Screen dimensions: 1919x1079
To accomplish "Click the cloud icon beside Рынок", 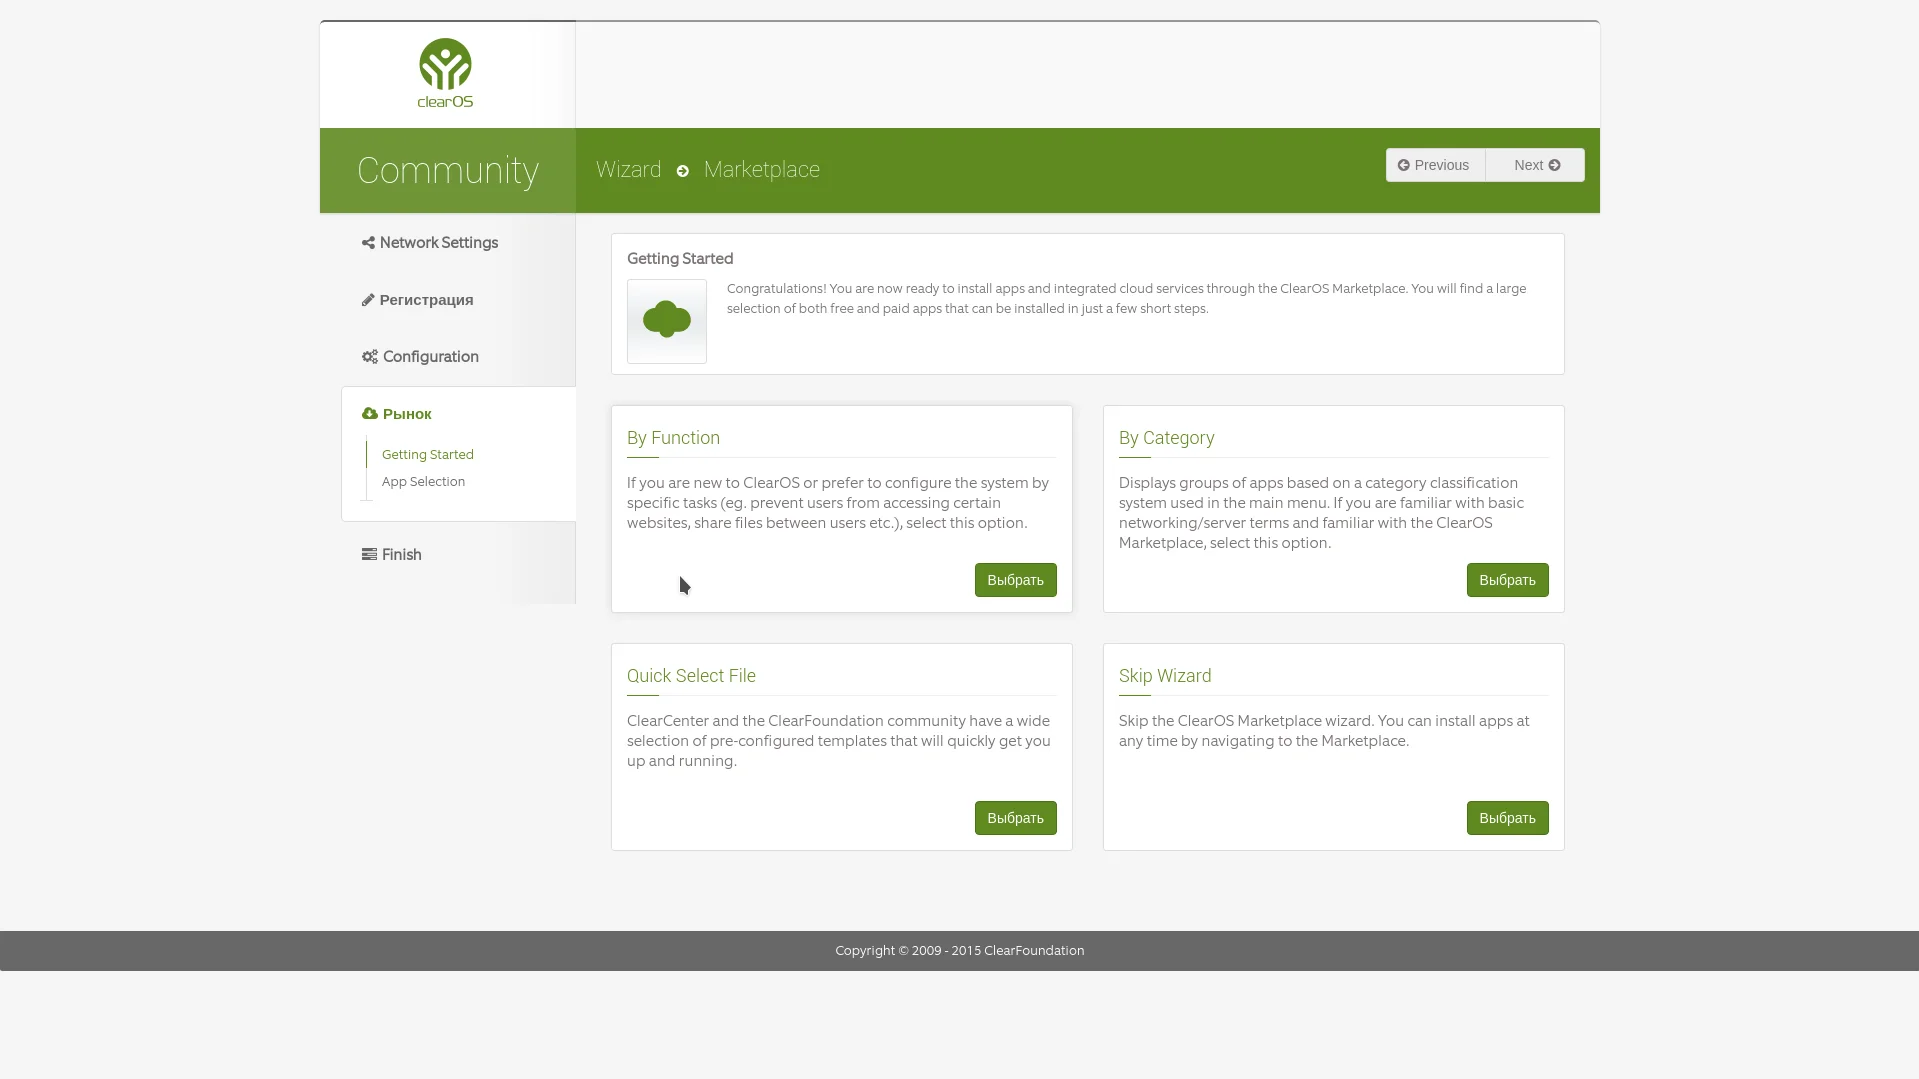I will pos(370,414).
